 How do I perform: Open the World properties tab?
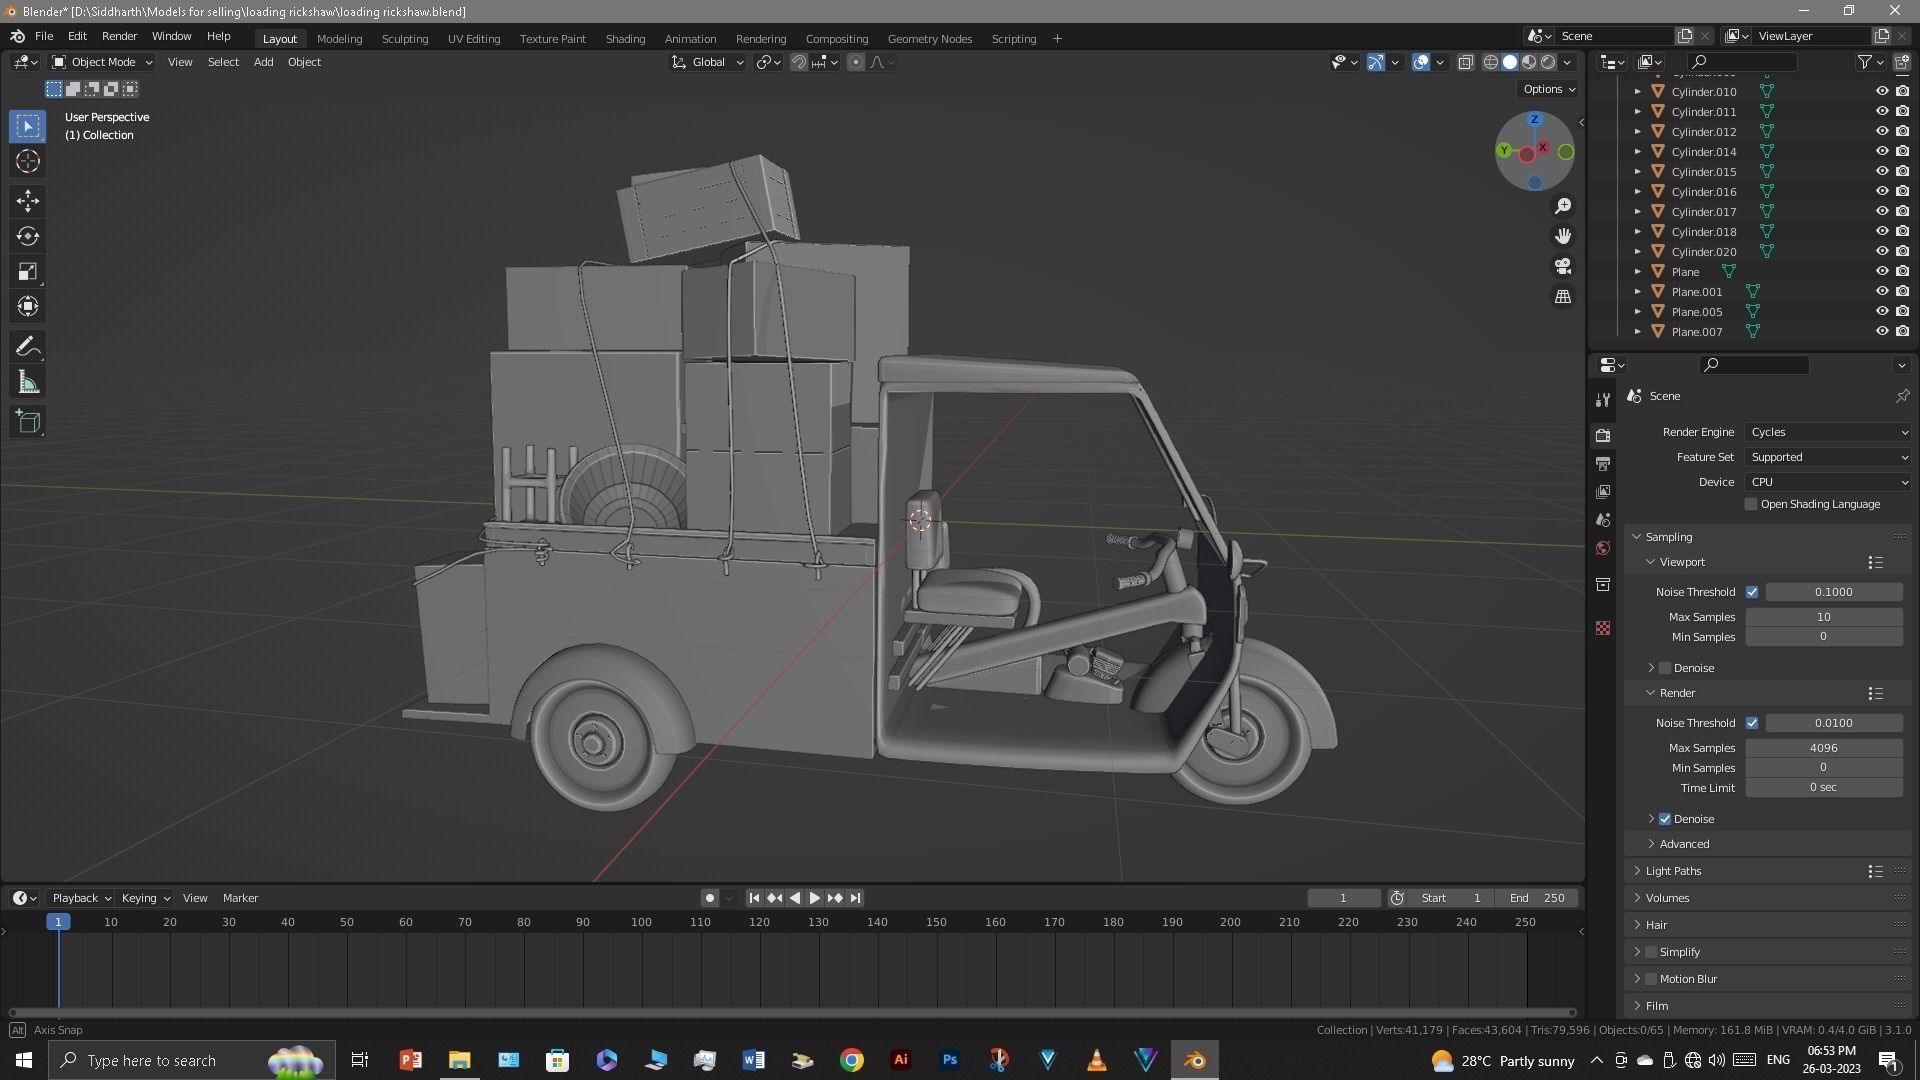[x=1603, y=548]
